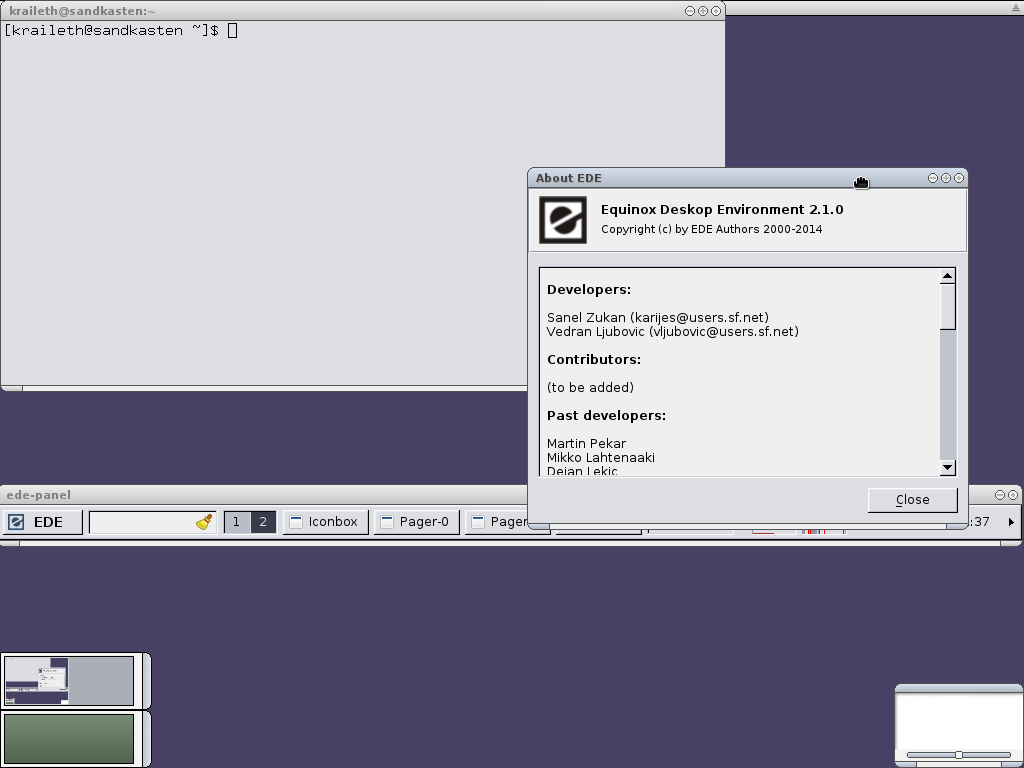Click the EDE logo in the About dialog
The image size is (1024, 768).
click(x=563, y=220)
